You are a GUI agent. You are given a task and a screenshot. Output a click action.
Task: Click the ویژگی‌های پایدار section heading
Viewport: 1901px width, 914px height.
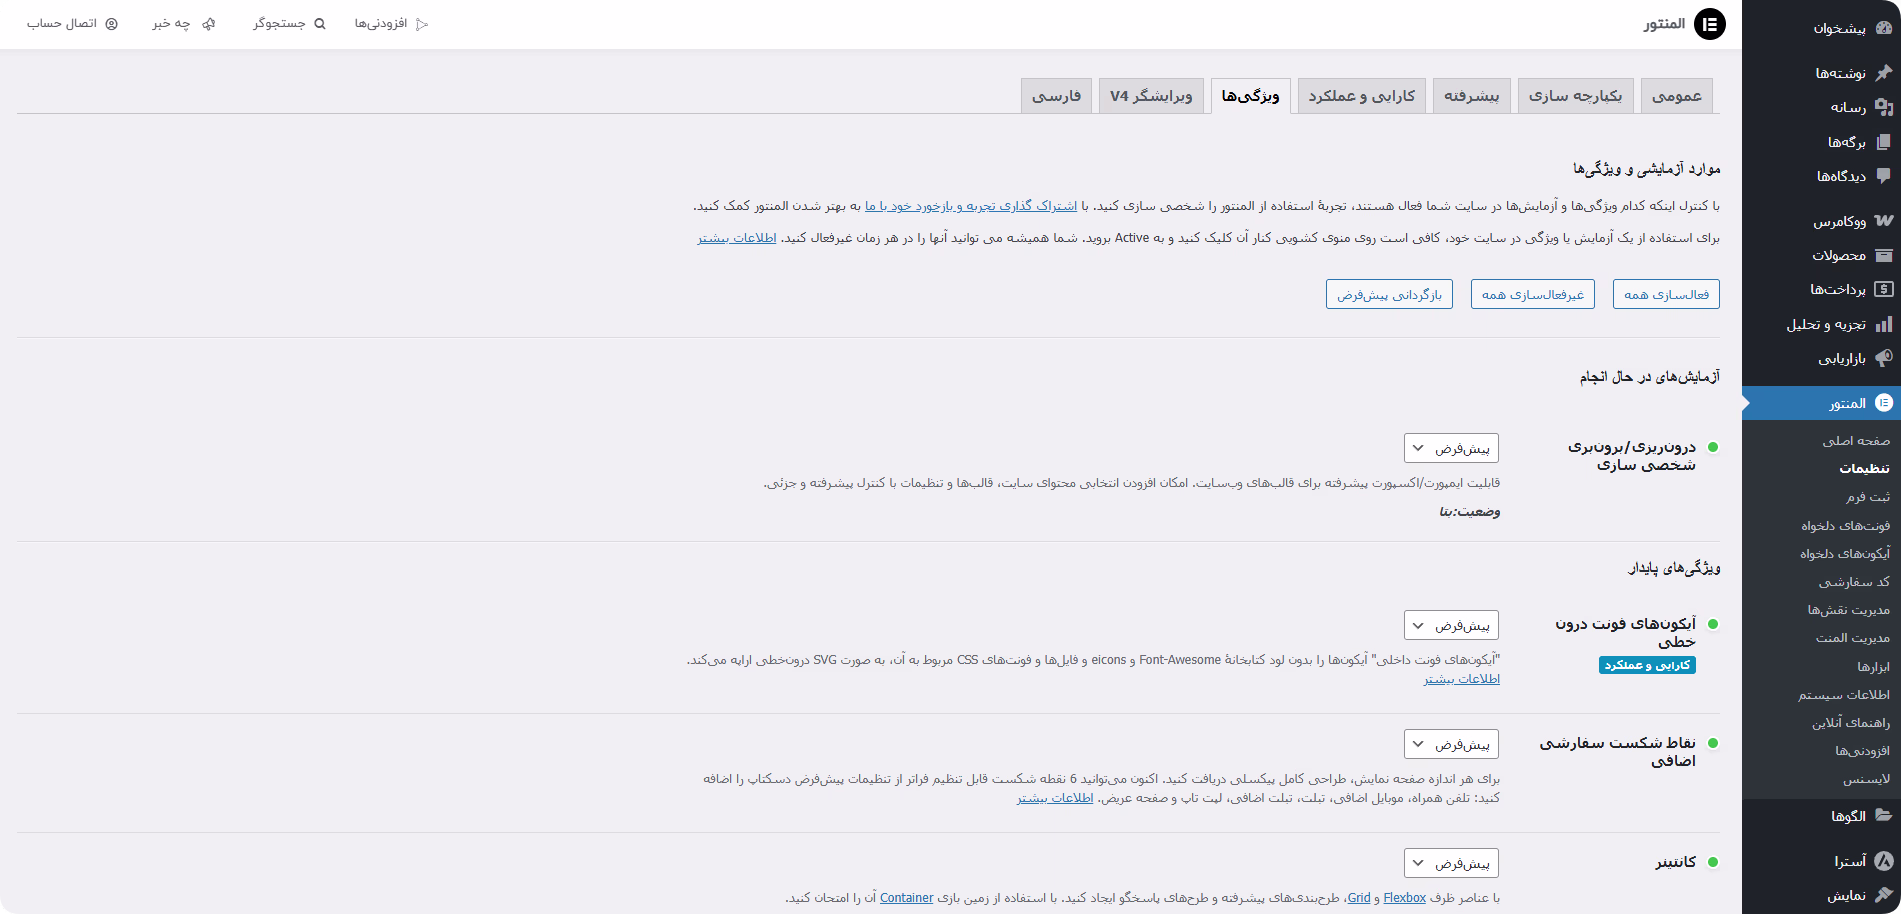[1674, 568]
